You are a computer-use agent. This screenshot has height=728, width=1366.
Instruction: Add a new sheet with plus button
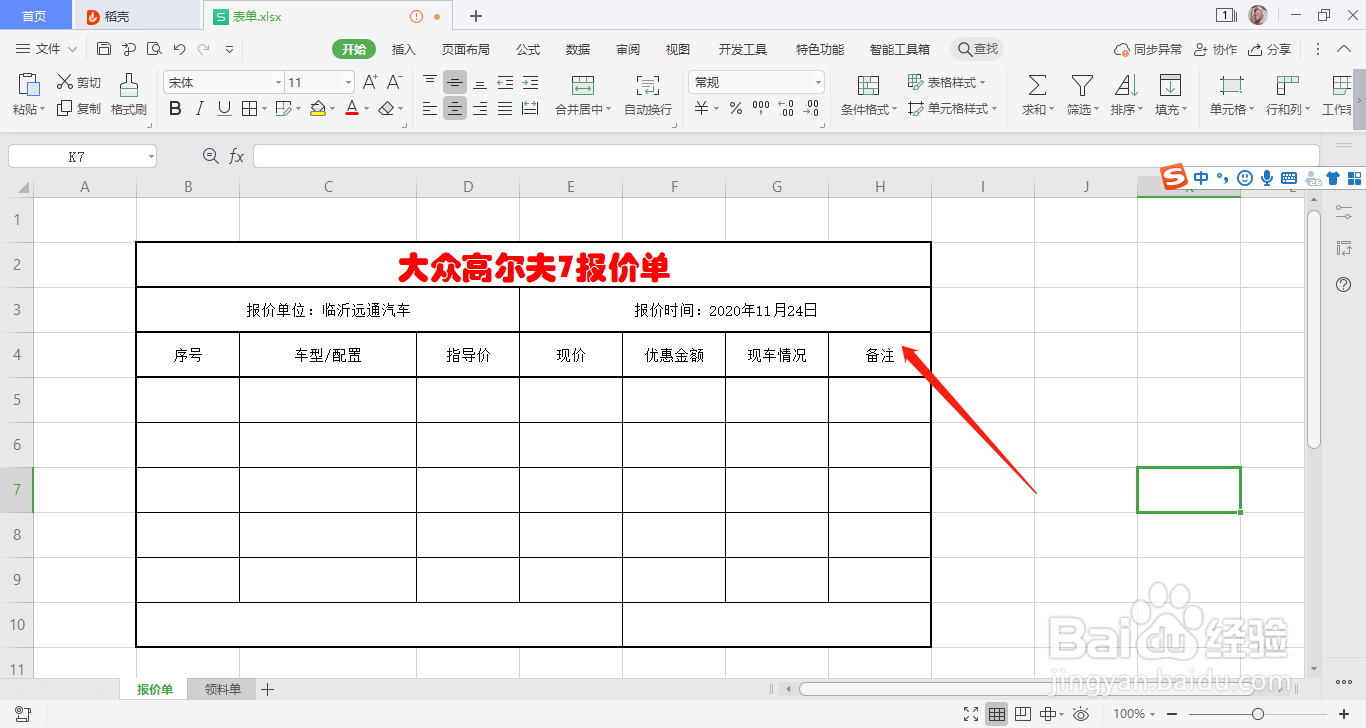point(267,689)
